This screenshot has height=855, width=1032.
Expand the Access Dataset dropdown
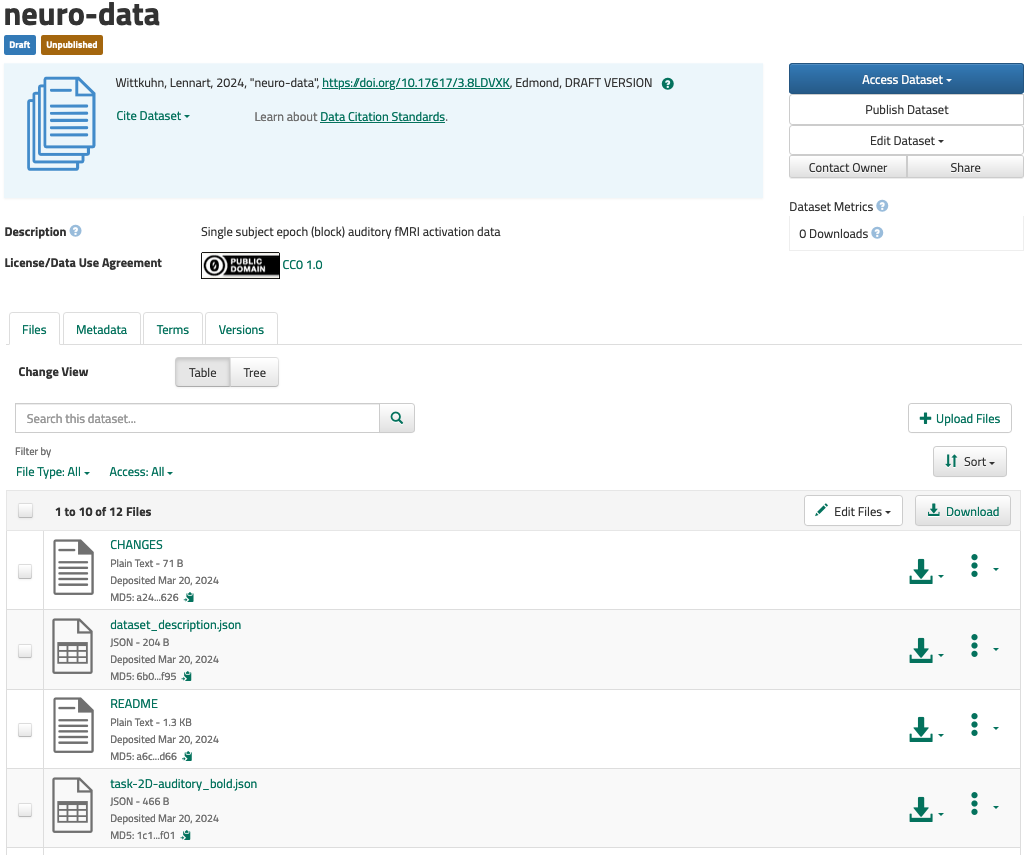click(x=906, y=80)
